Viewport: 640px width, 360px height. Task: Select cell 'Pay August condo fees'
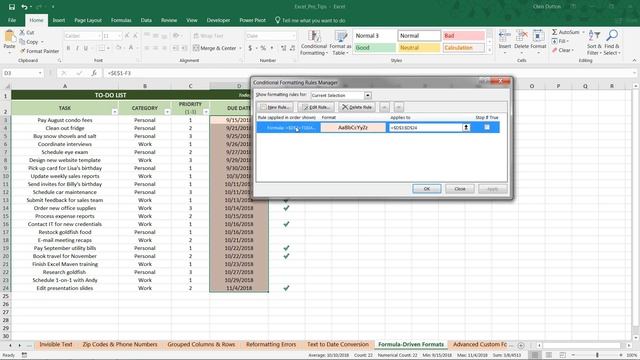tap(65, 120)
